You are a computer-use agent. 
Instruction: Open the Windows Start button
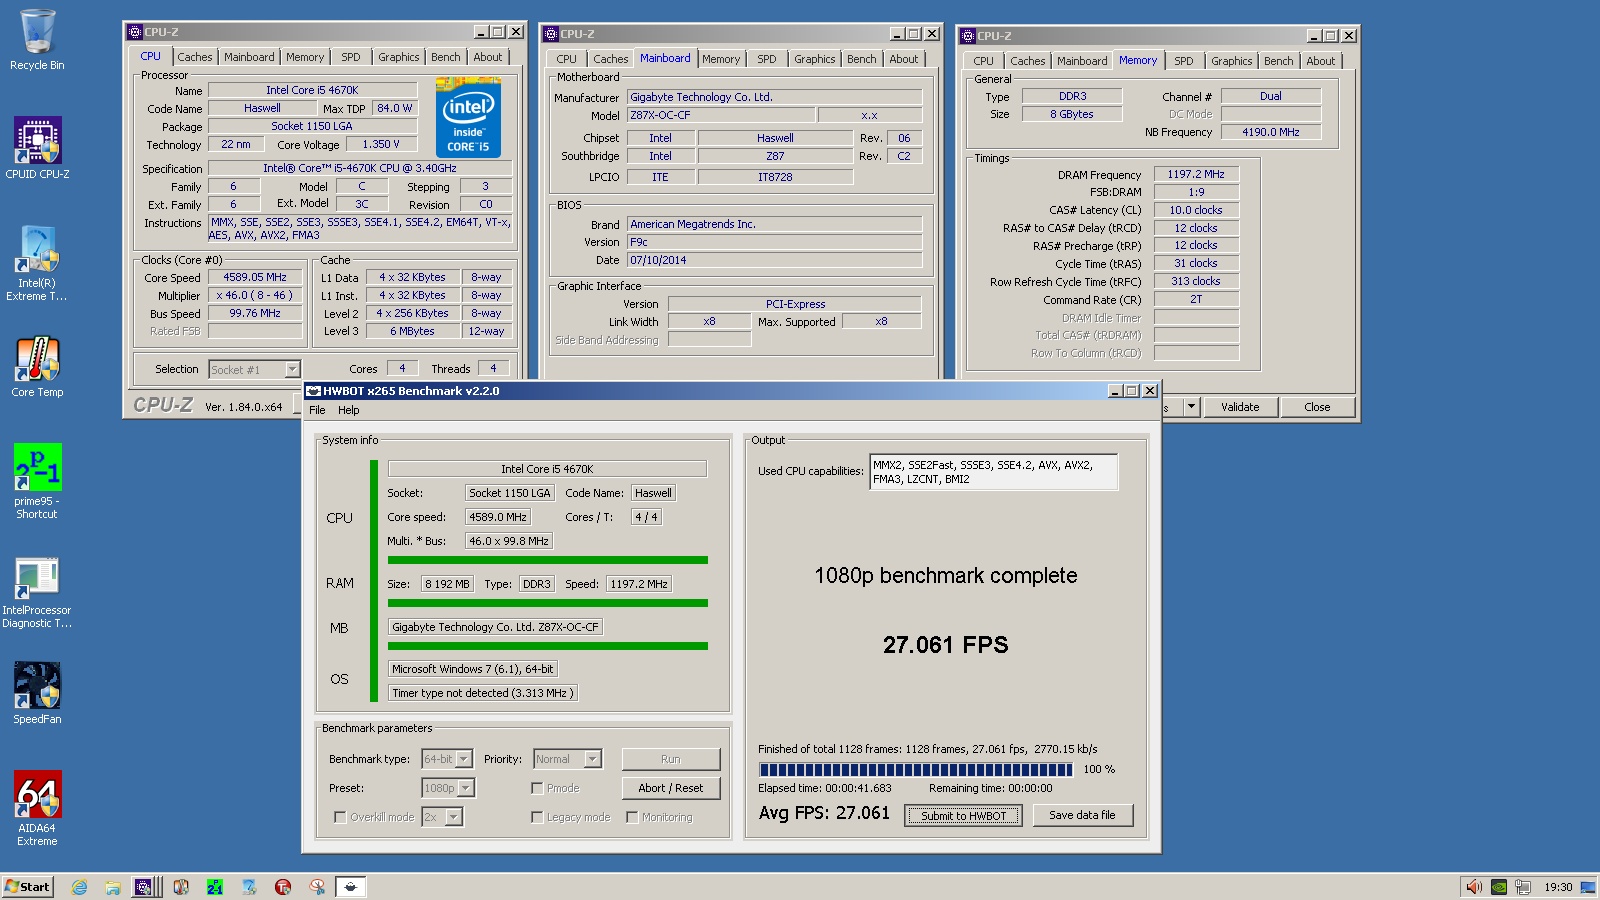coord(28,887)
